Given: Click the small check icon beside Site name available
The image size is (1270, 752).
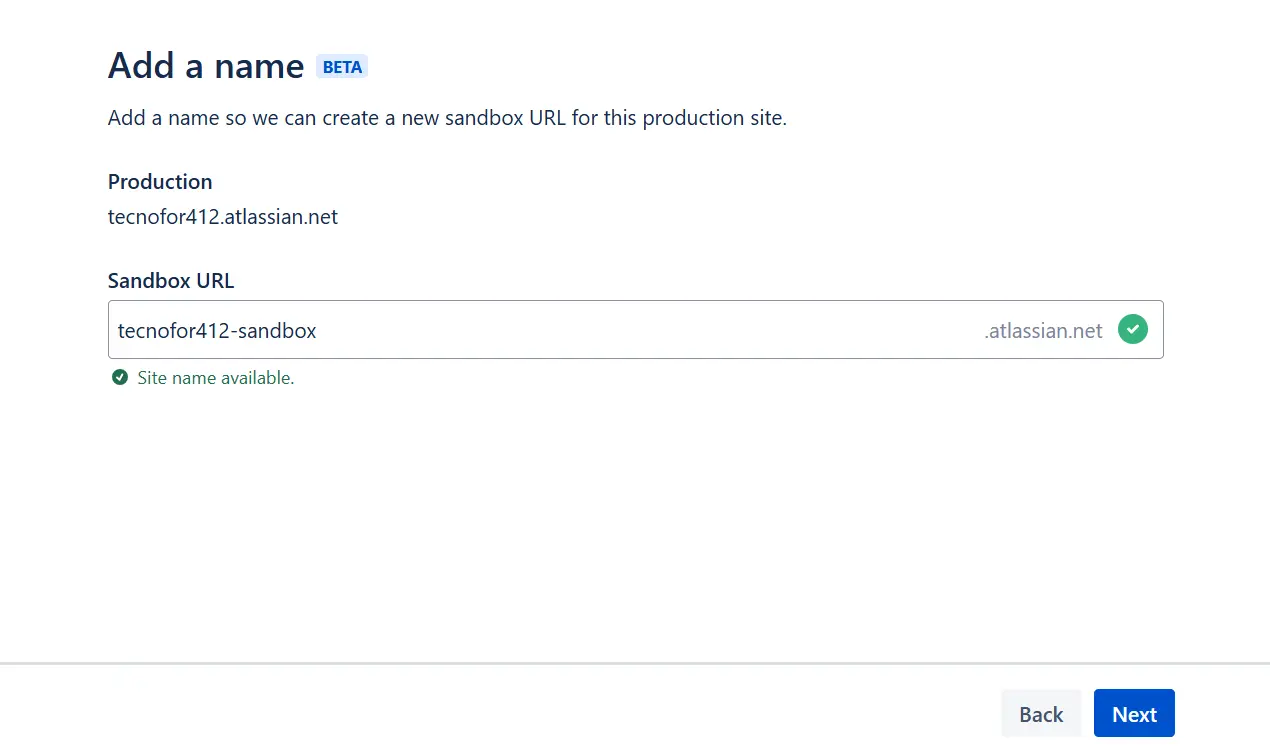Looking at the screenshot, I should pyautogui.click(x=120, y=377).
